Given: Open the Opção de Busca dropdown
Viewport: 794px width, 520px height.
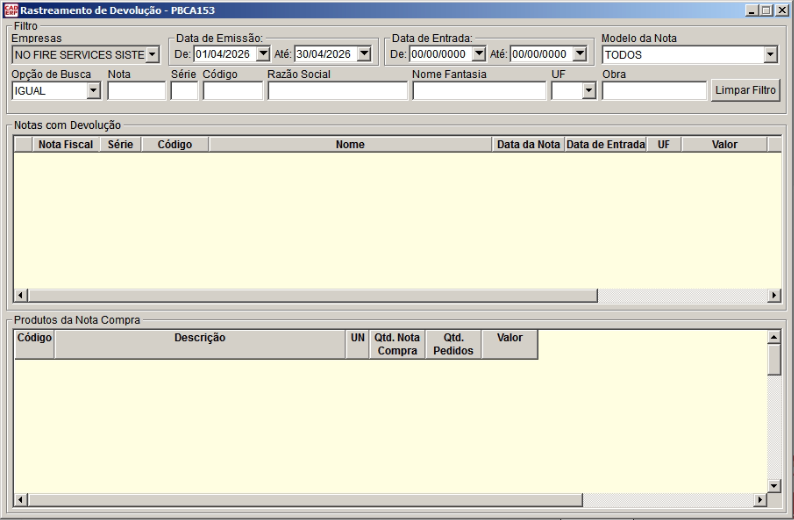Looking at the screenshot, I should [x=93, y=91].
